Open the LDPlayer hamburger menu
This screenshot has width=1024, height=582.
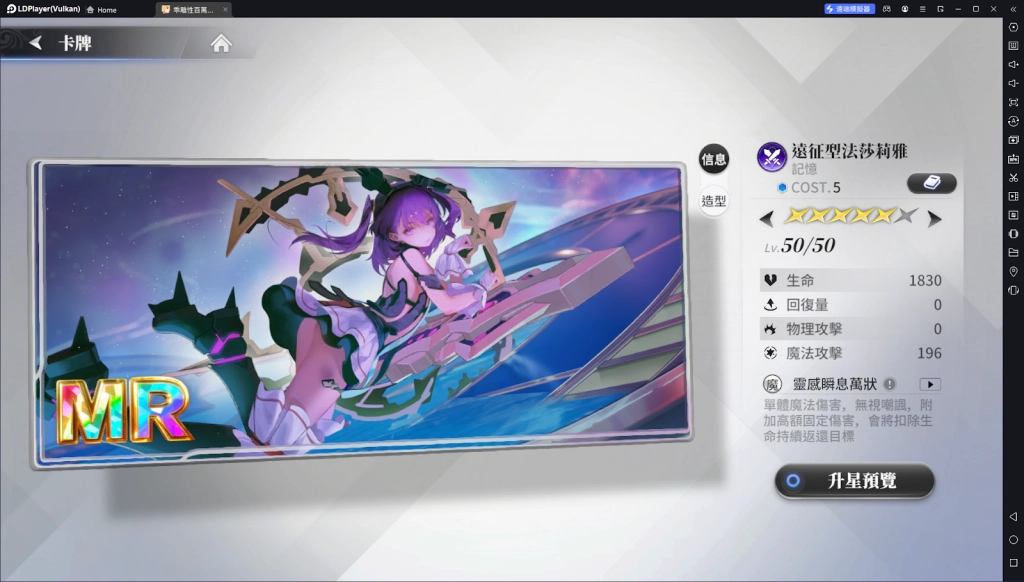[922, 9]
